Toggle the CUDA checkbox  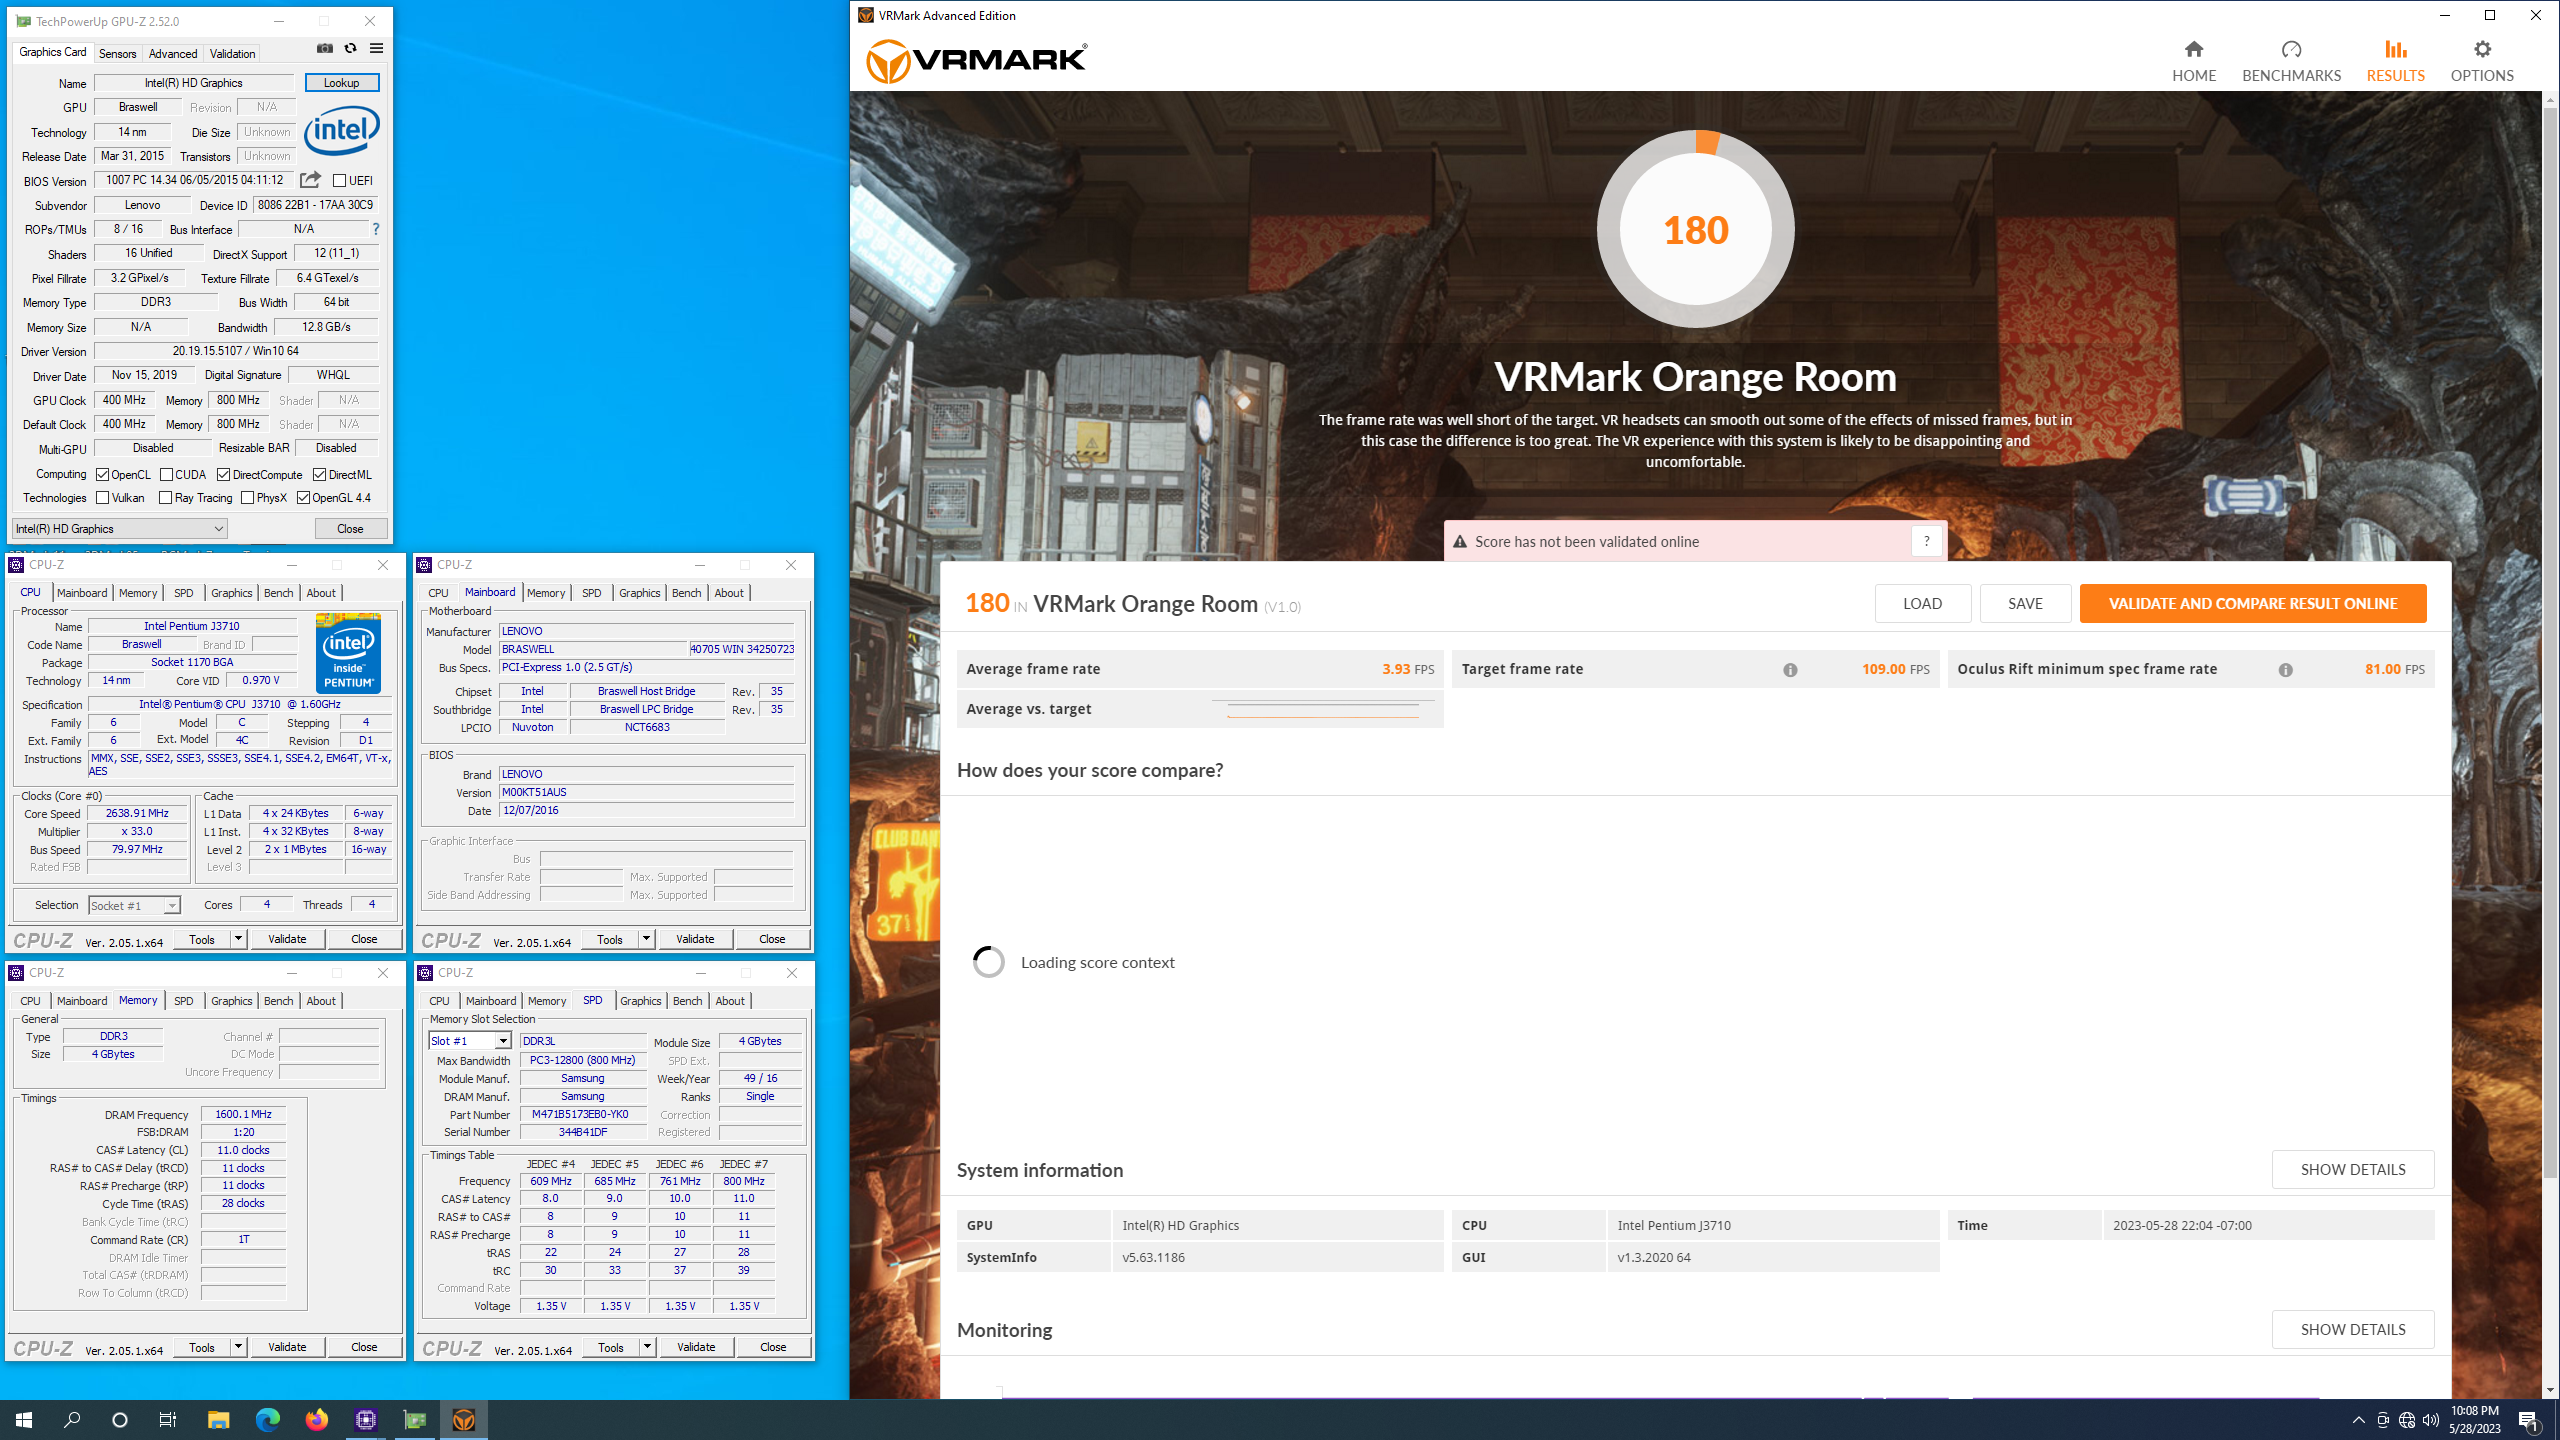[166, 475]
